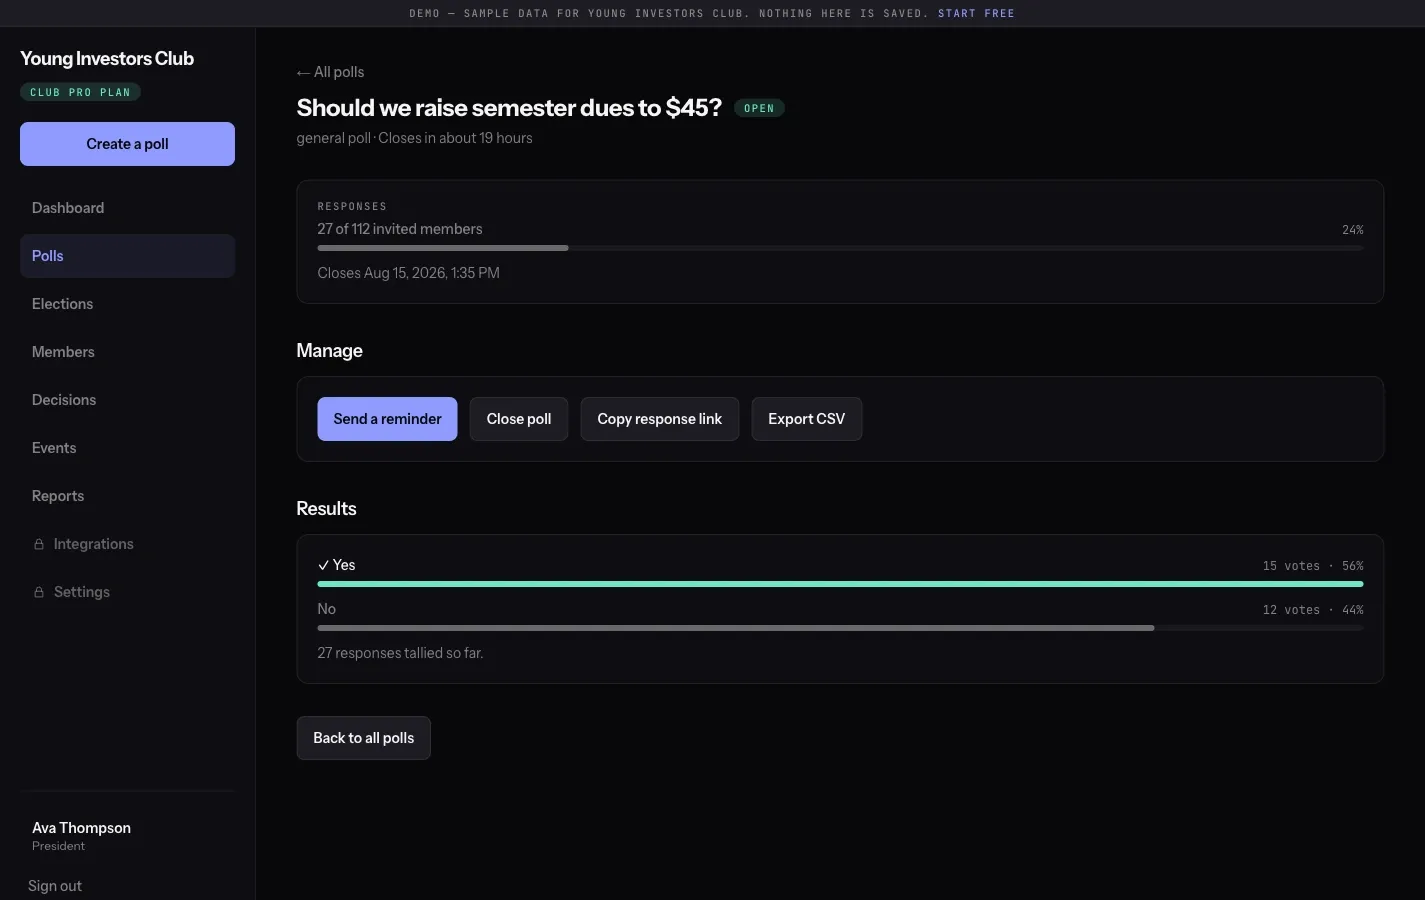Click the '12 votes · 44%' tally
This screenshot has width=1425, height=900.
[x=1313, y=610]
